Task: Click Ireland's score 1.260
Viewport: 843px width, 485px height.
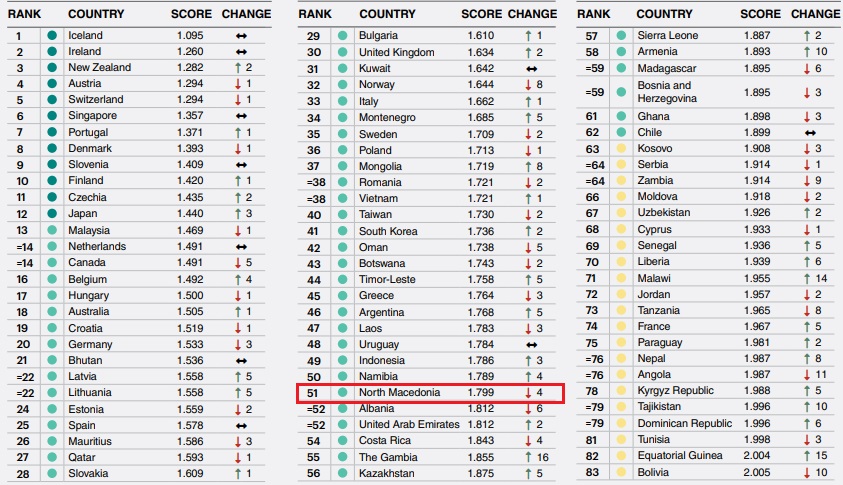Action: (x=190, y=52)
